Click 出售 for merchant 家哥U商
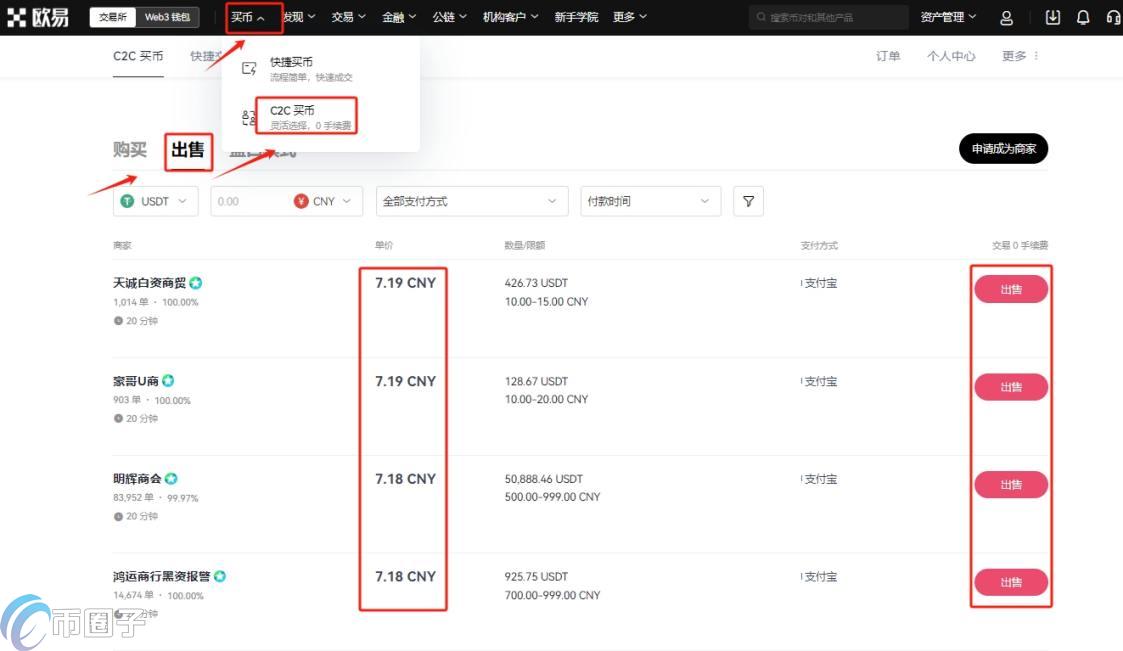The height and width of the screenshot is (651, 1123). (1011, 387)
